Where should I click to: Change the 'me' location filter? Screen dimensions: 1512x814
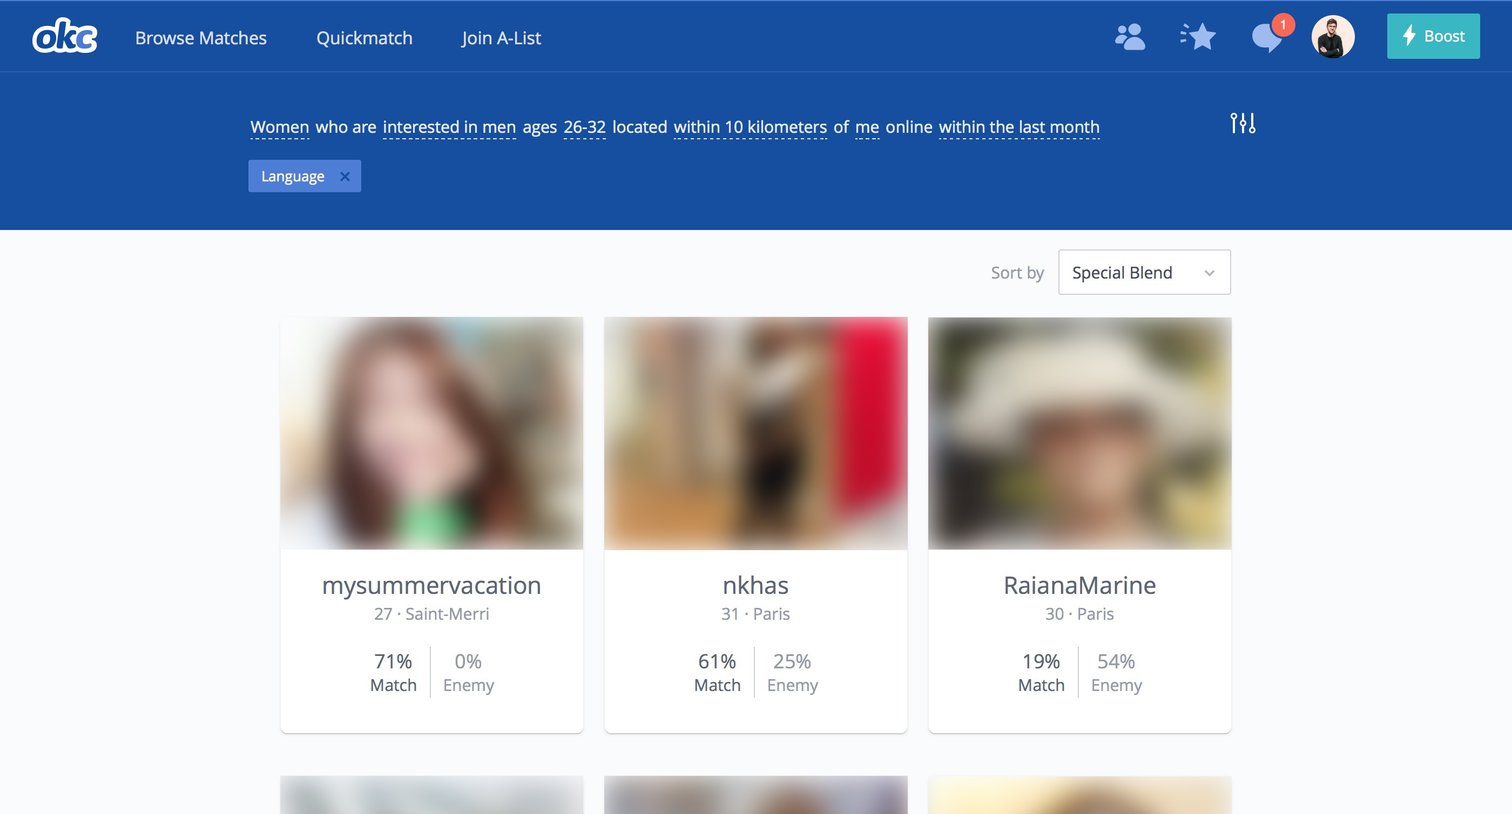[x=867, y=127]
